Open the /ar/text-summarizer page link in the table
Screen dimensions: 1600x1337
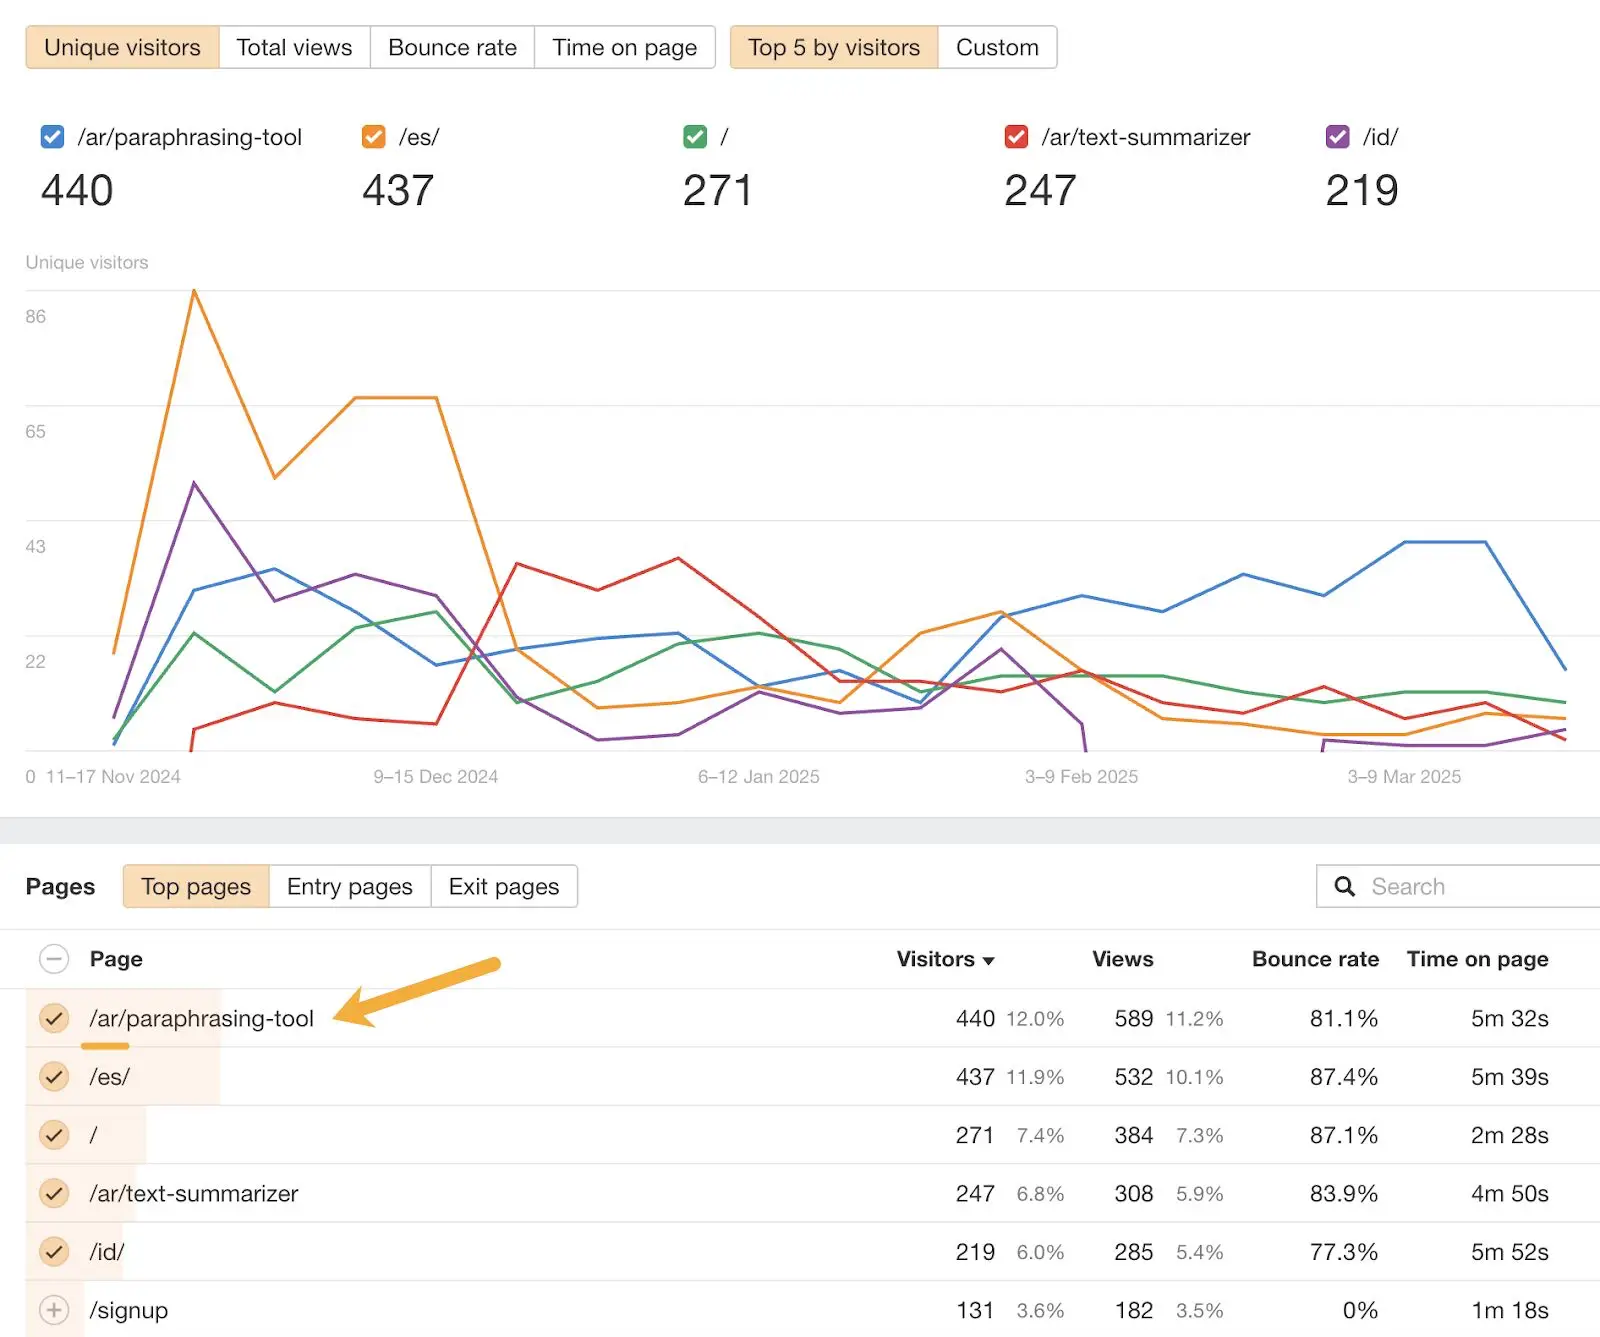(x=194, y=1193)
